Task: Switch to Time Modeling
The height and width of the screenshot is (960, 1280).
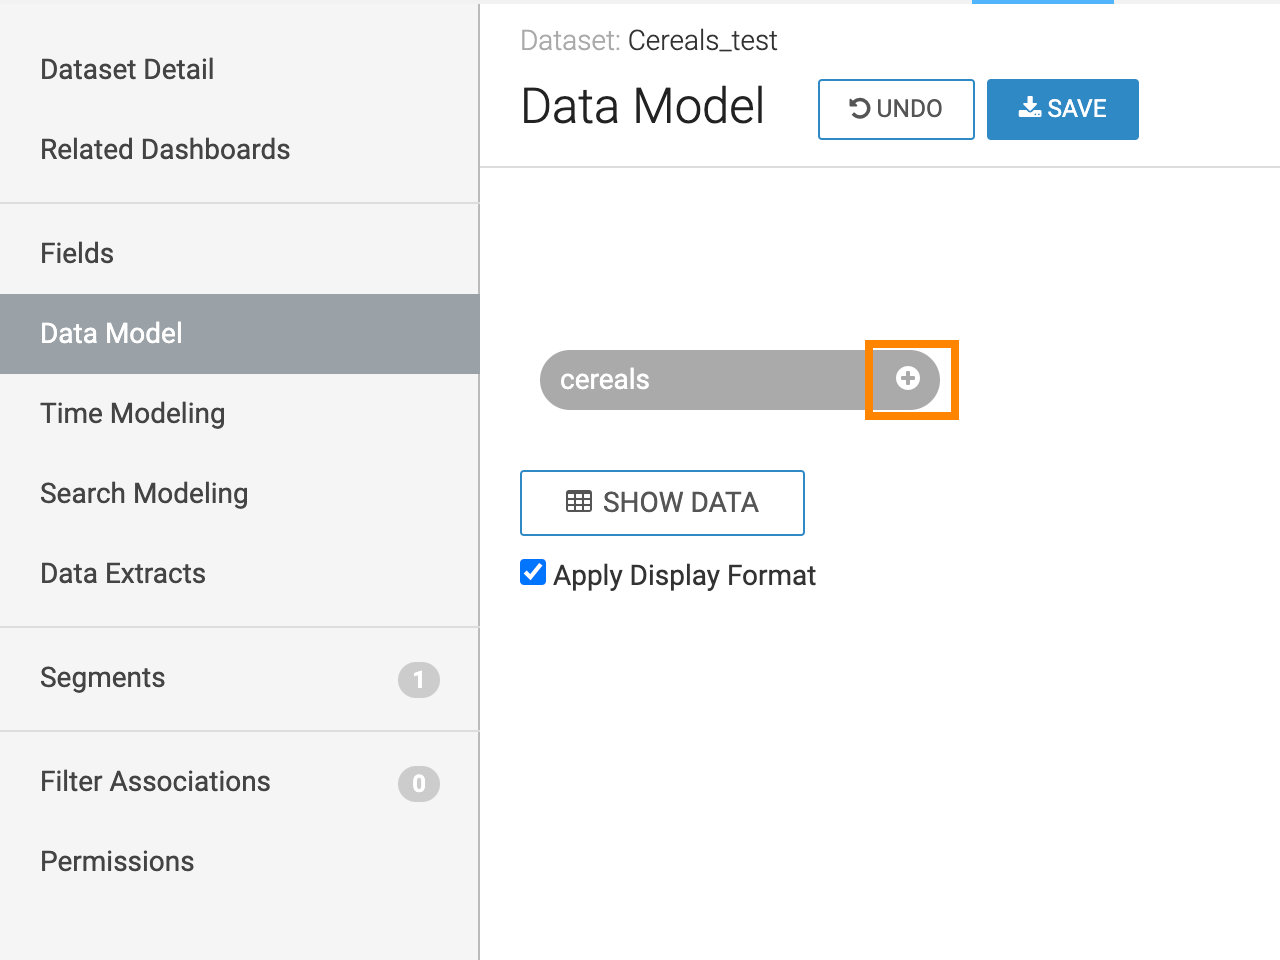Action: pos(132,413)
